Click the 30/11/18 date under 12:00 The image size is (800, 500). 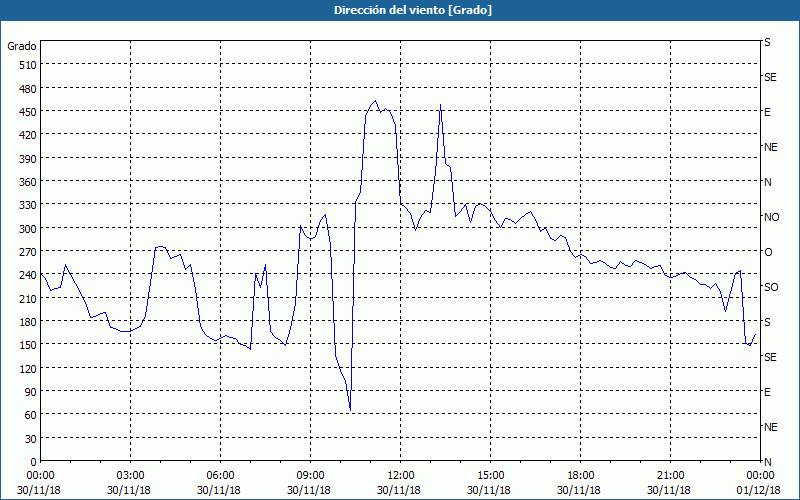pyautogui.click(x=399, y=490)
